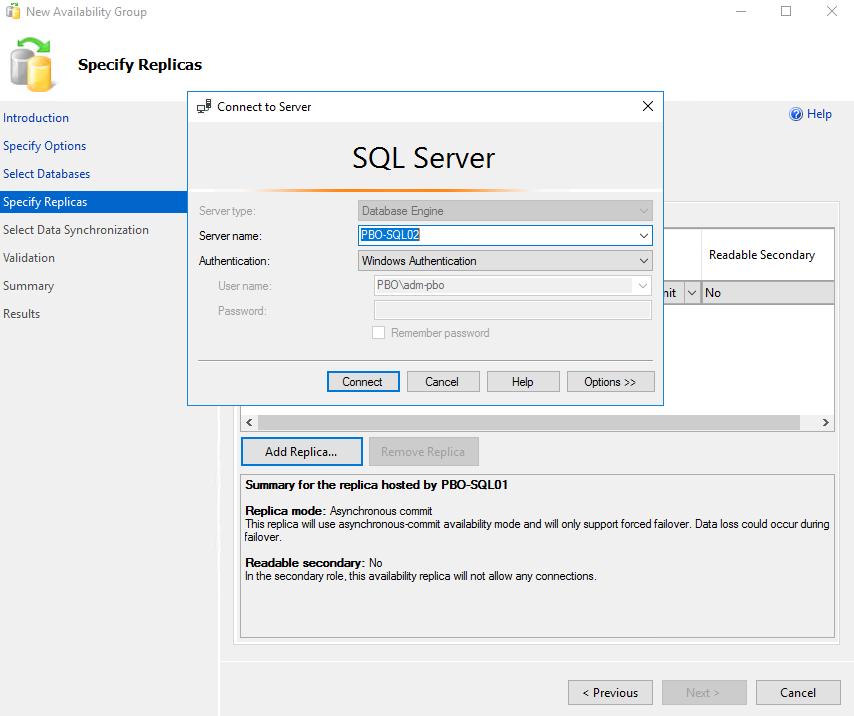Click the Specify Replicas page heading
This screenshot has width=854, height=716.
click(140, 64)
